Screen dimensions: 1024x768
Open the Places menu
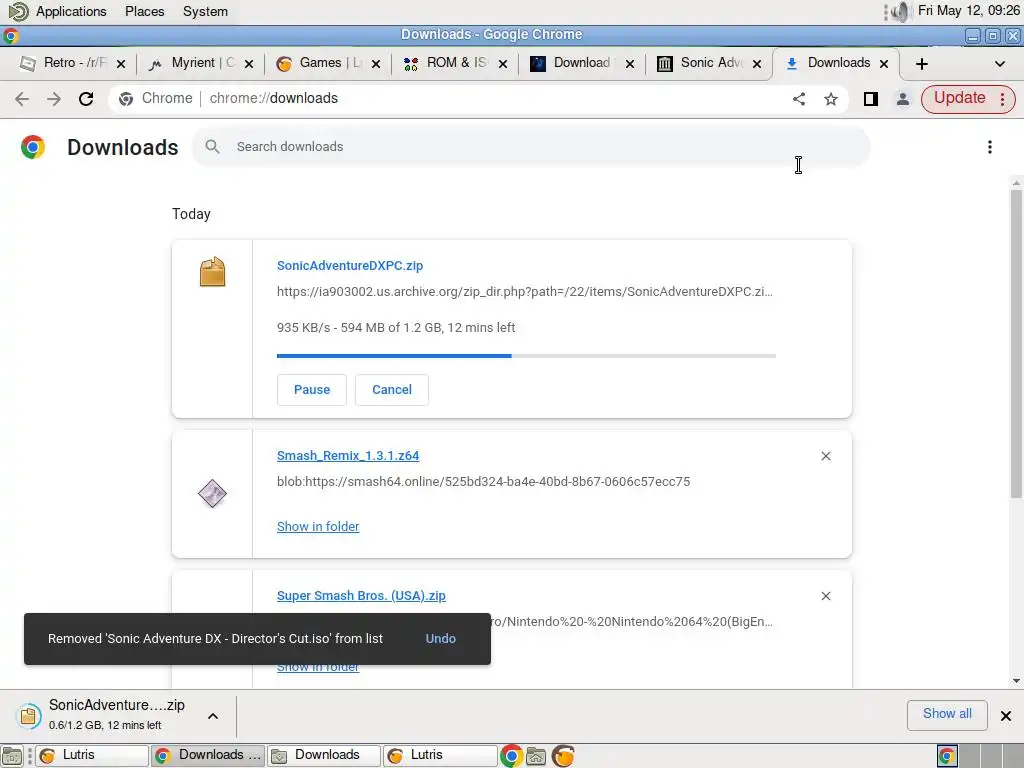144,11
